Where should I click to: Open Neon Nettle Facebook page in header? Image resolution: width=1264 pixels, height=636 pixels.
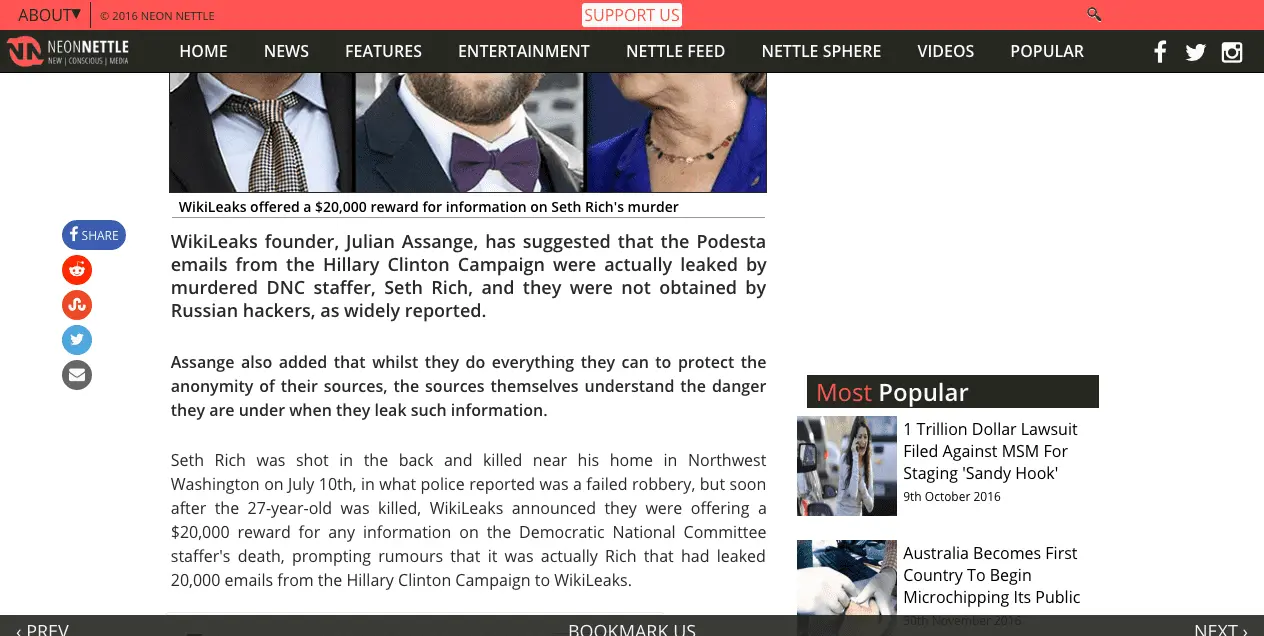(1160, 52)
